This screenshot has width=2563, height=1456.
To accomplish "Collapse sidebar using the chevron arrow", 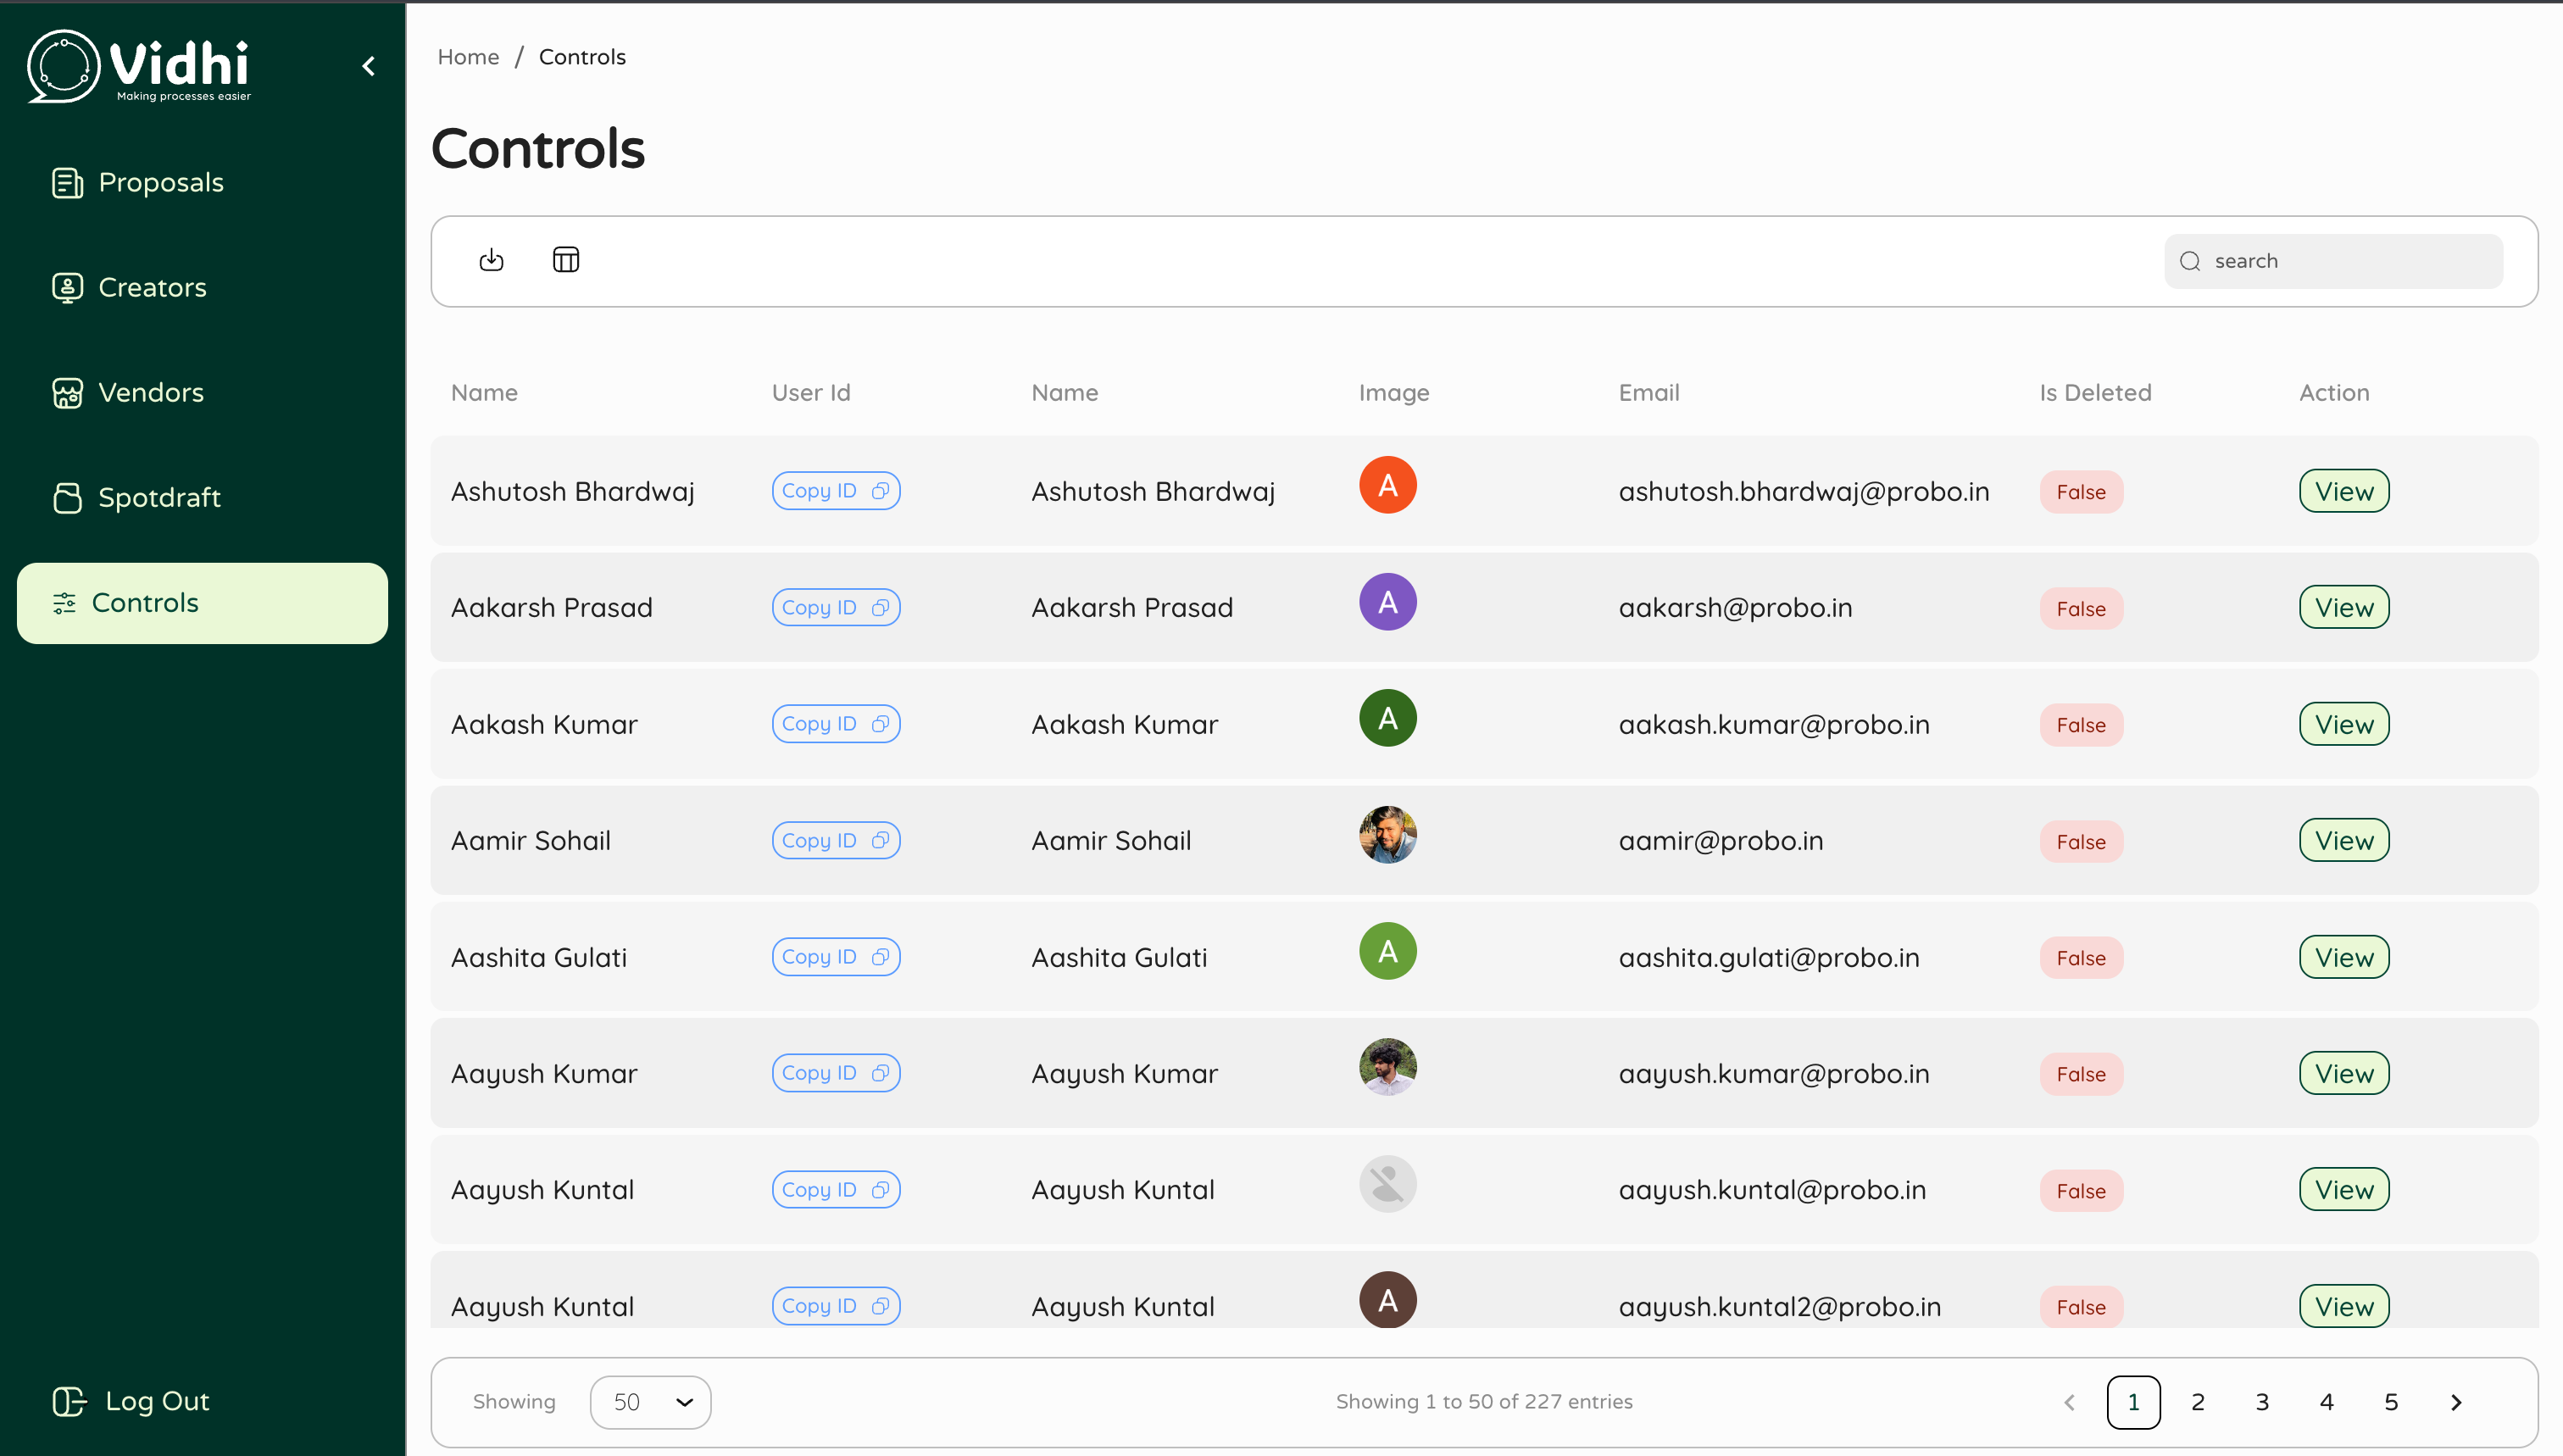I will pos(368,66).
